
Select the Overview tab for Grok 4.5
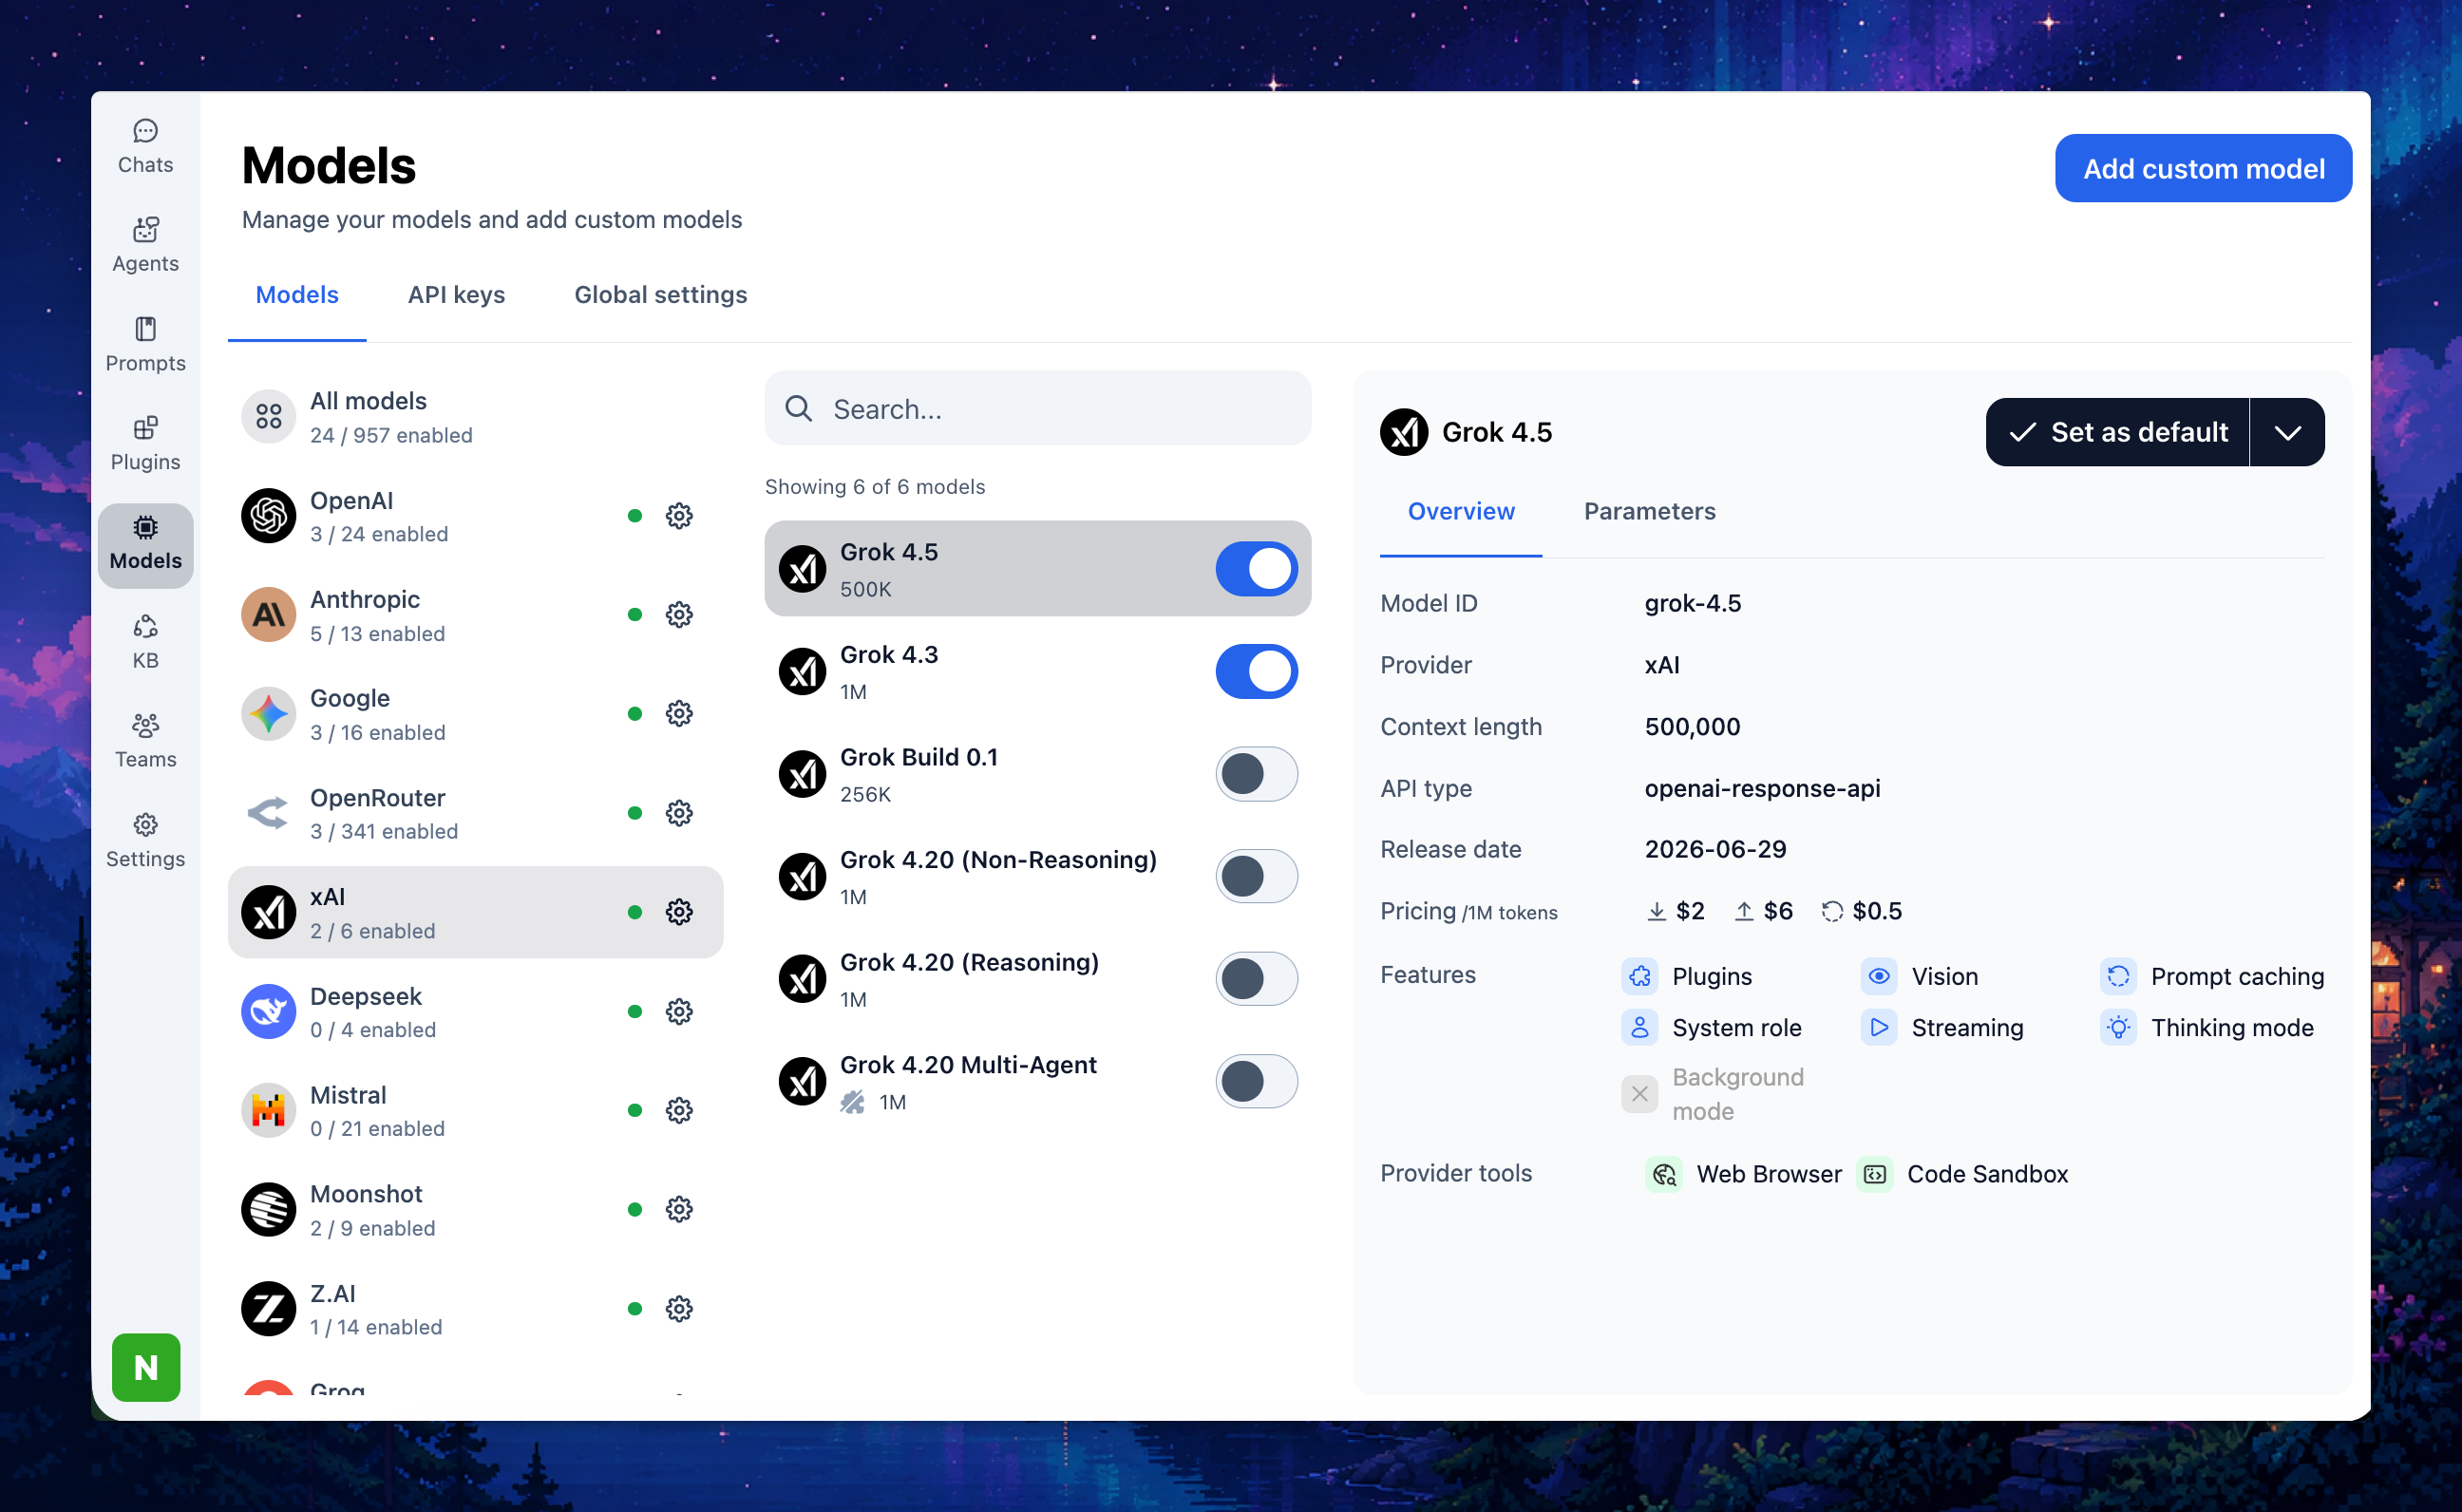point(1461,511)
